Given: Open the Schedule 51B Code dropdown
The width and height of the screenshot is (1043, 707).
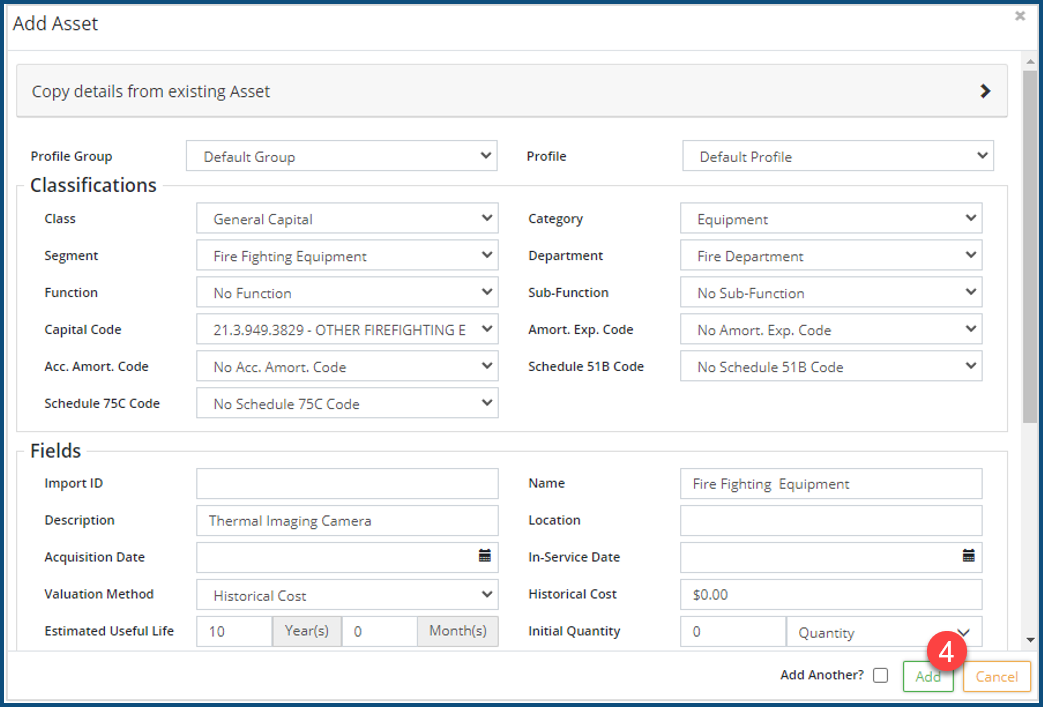Looking at the screenshot, I should pyautogui.click(x=830, y=367).
